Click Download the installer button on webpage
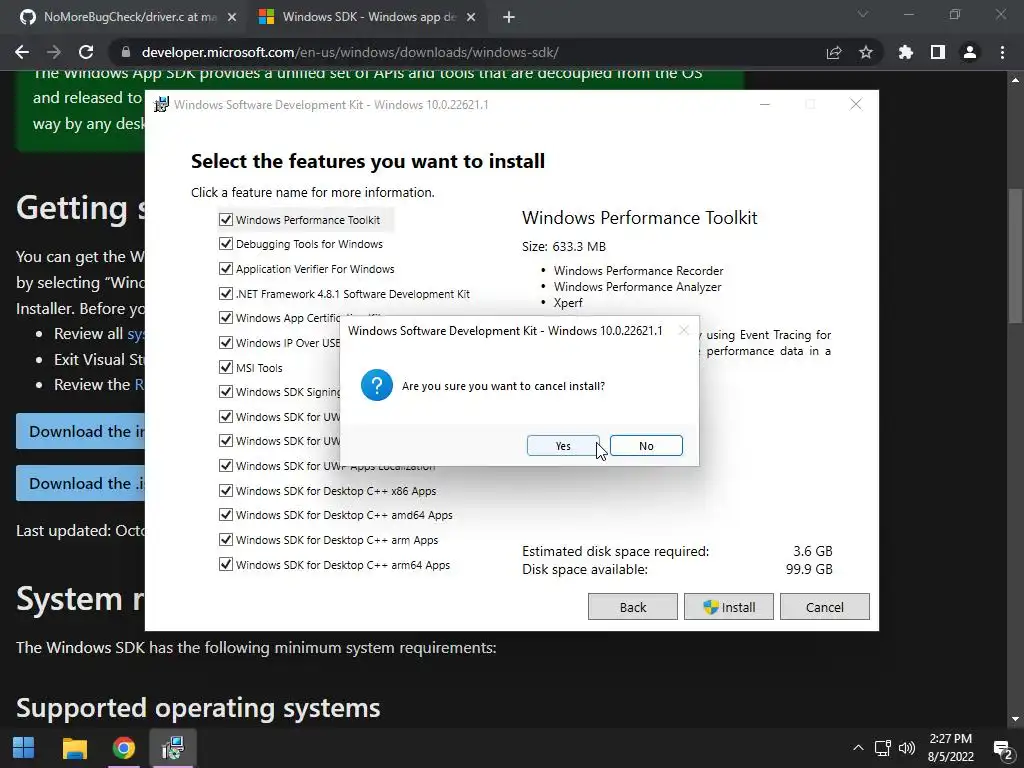 pos(80,431)
